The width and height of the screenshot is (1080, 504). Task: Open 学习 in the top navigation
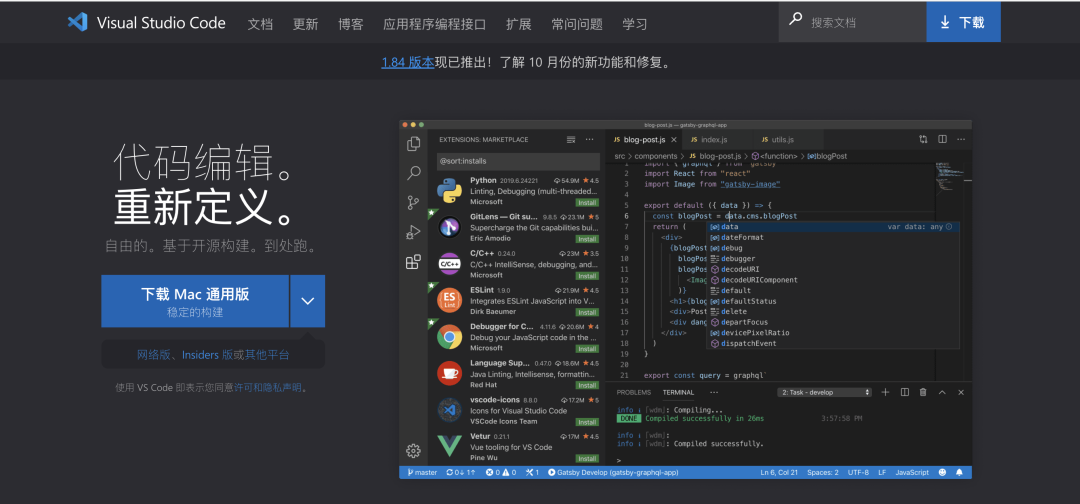tap(635, 24)
